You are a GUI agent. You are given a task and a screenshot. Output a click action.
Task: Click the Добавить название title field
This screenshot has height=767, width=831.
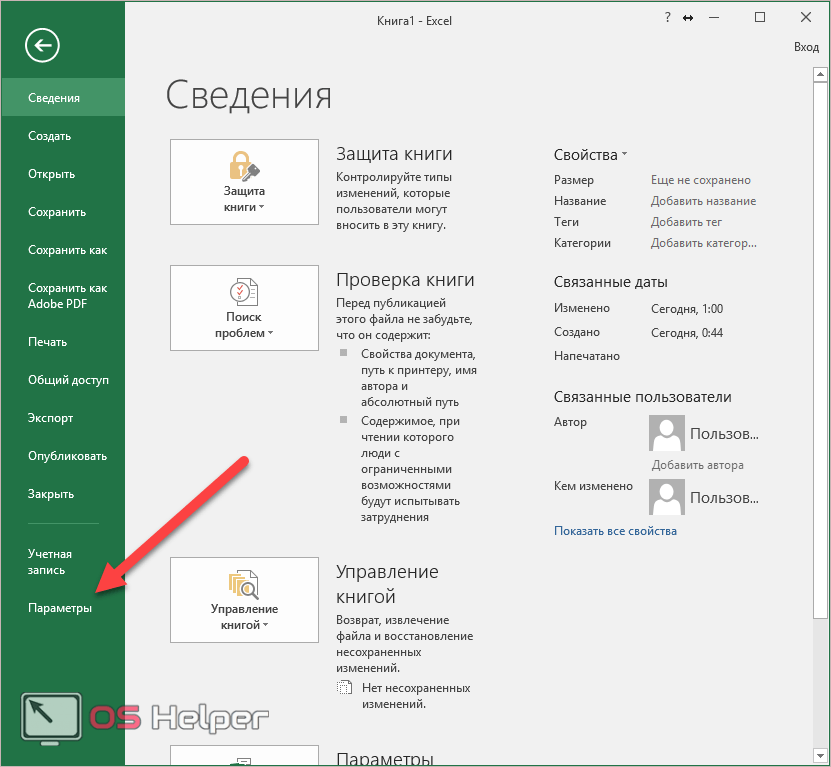point(703,201)
